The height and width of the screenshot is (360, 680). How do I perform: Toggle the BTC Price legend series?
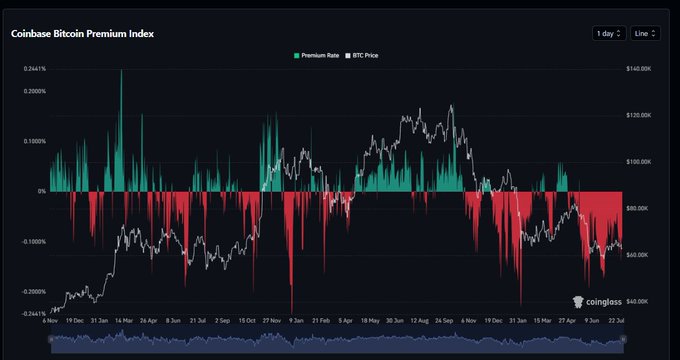coord(362,56)
